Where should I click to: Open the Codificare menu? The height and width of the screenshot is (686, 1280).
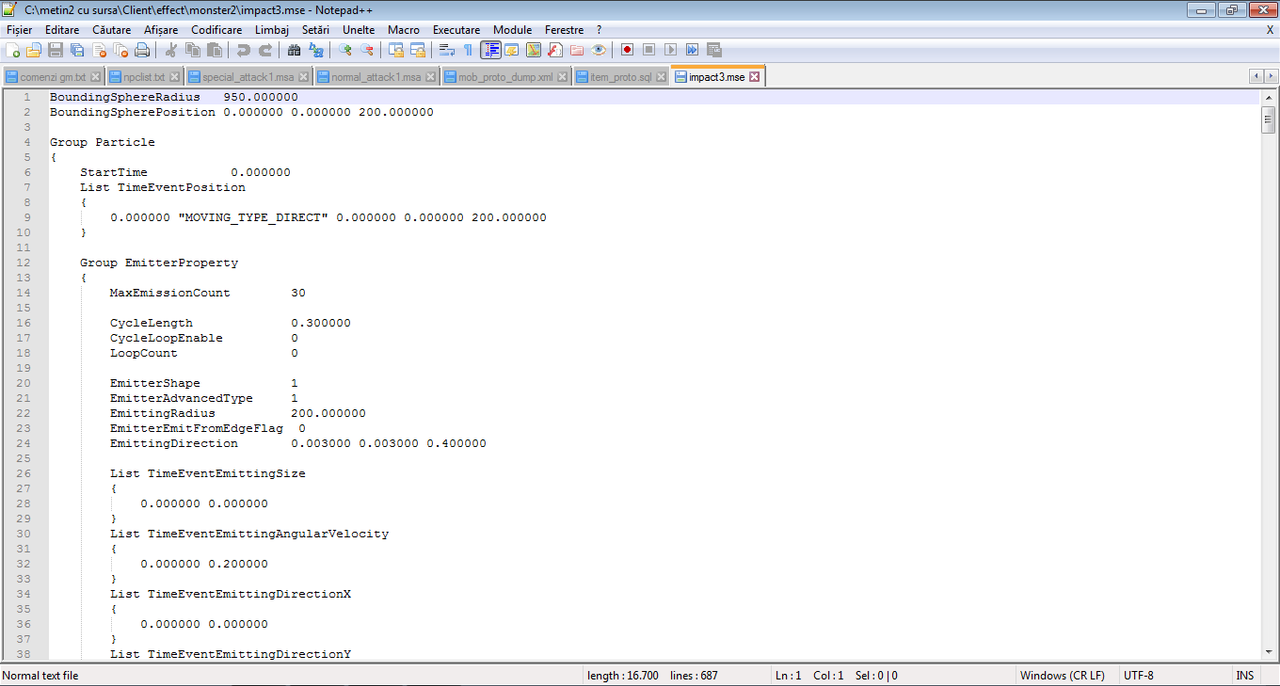click(216, 30)
